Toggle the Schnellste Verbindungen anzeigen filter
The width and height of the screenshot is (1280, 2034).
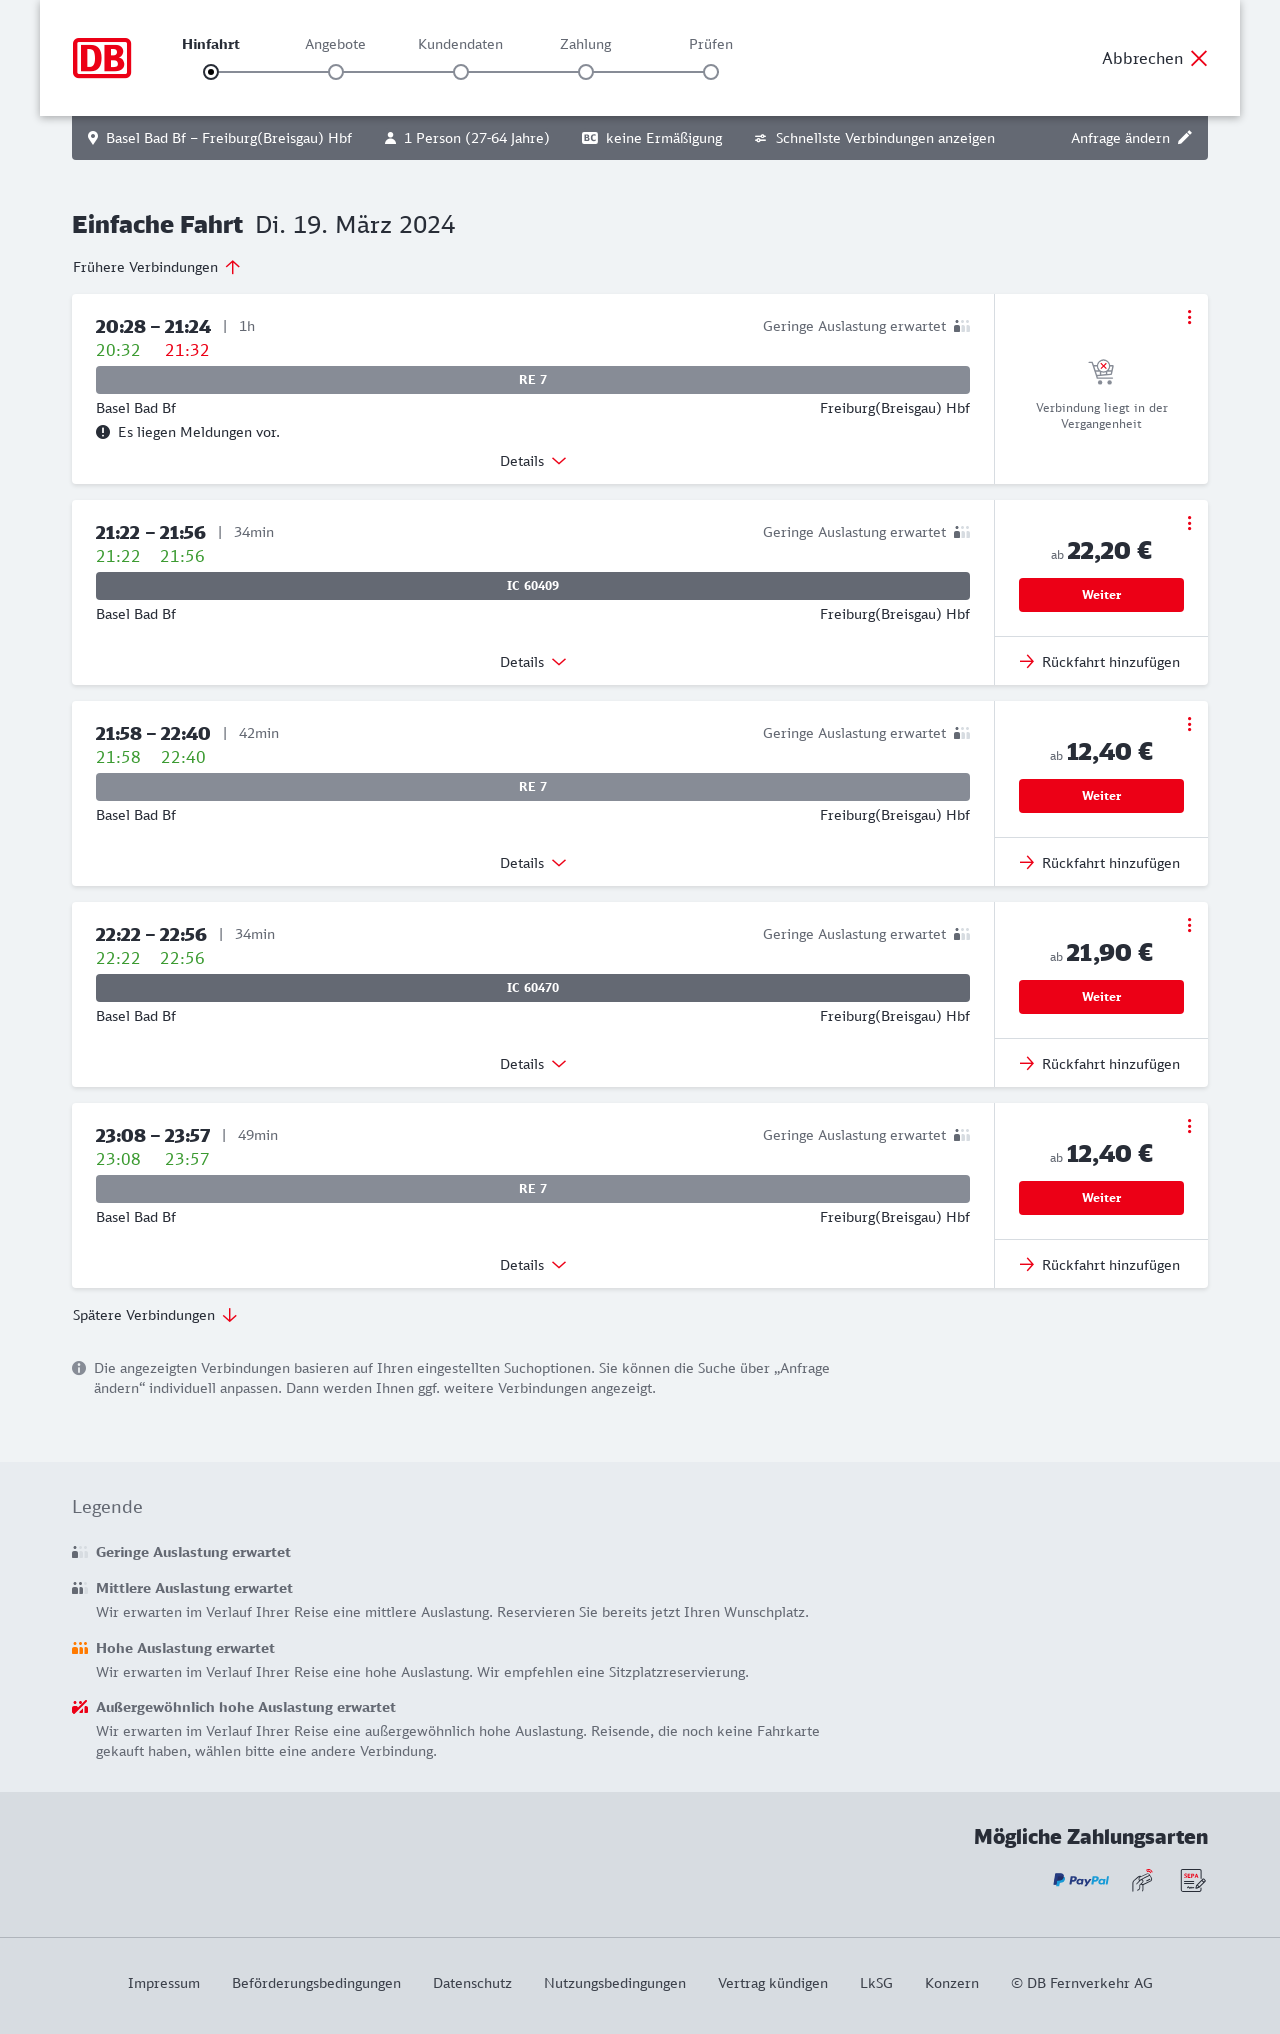(x=874, y=138)
